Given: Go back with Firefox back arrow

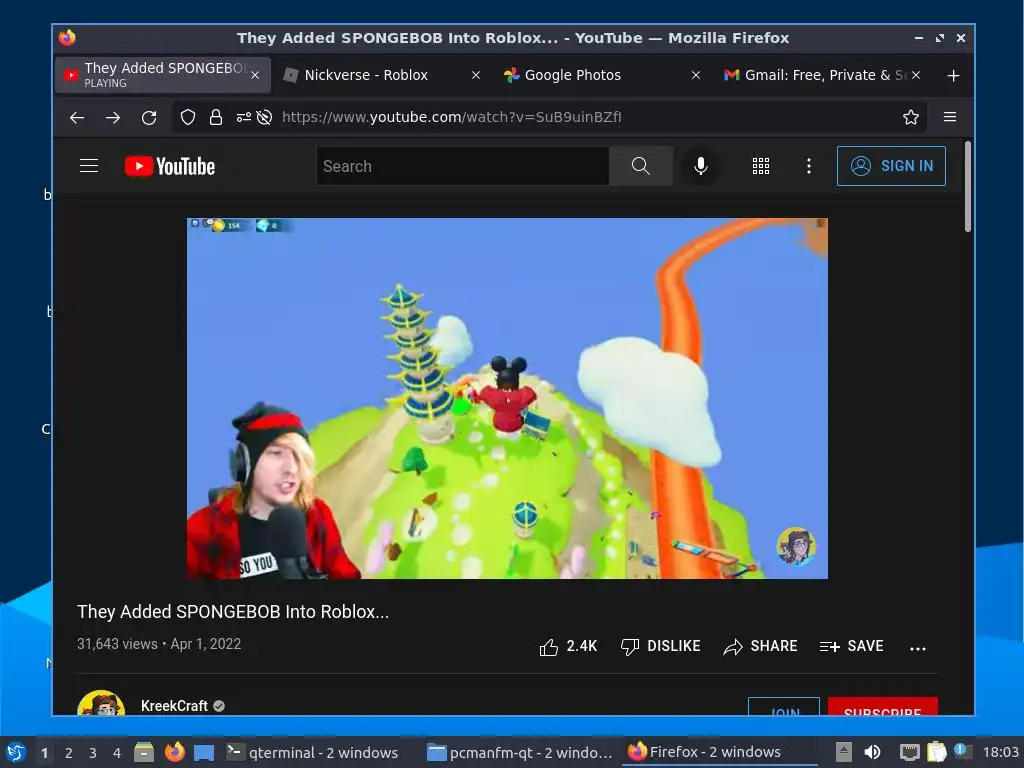Looking at the screenshot, I should coord(77,118).
